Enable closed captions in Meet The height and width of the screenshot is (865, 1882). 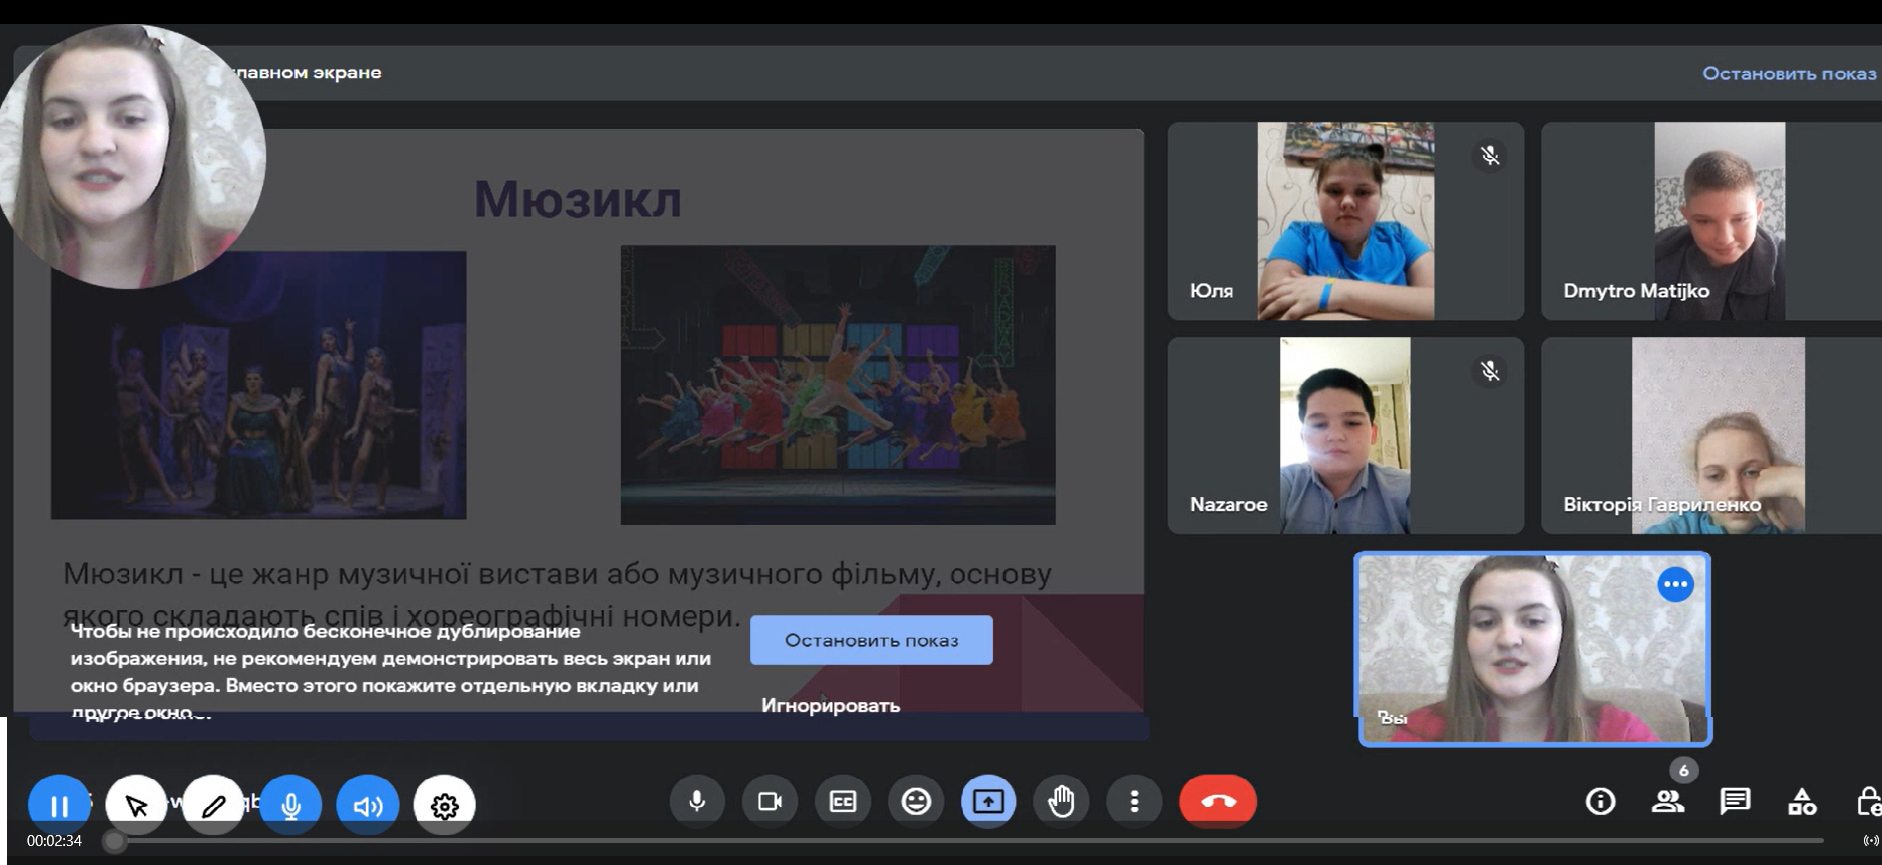click(843, 801)
